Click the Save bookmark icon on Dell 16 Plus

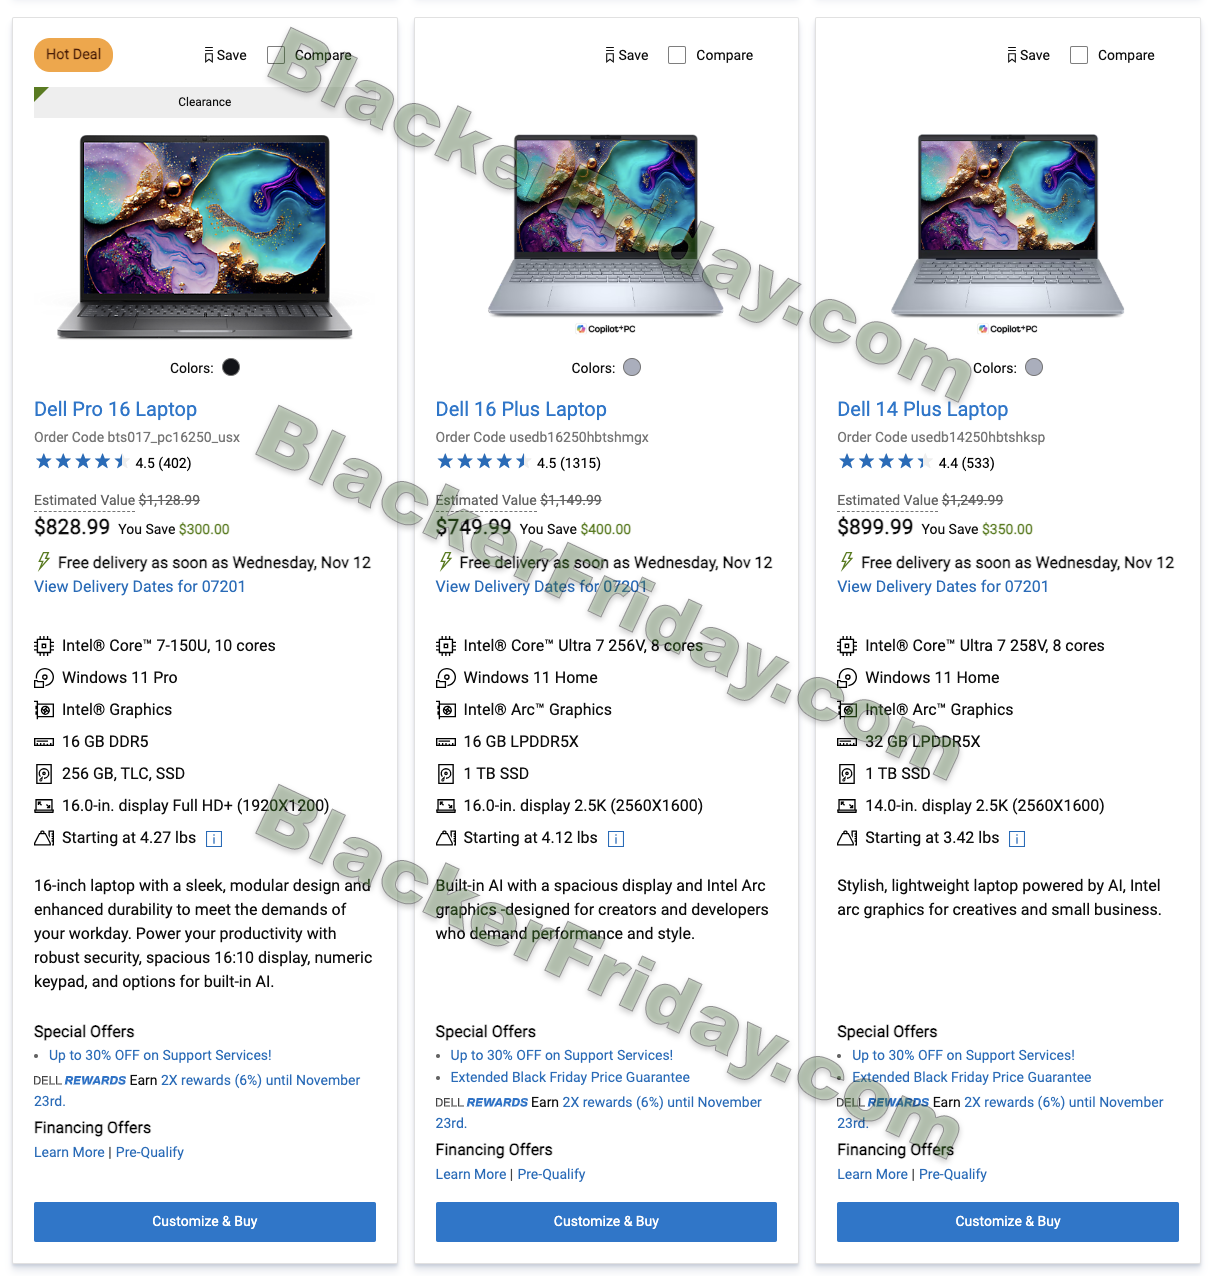point(610,55)
